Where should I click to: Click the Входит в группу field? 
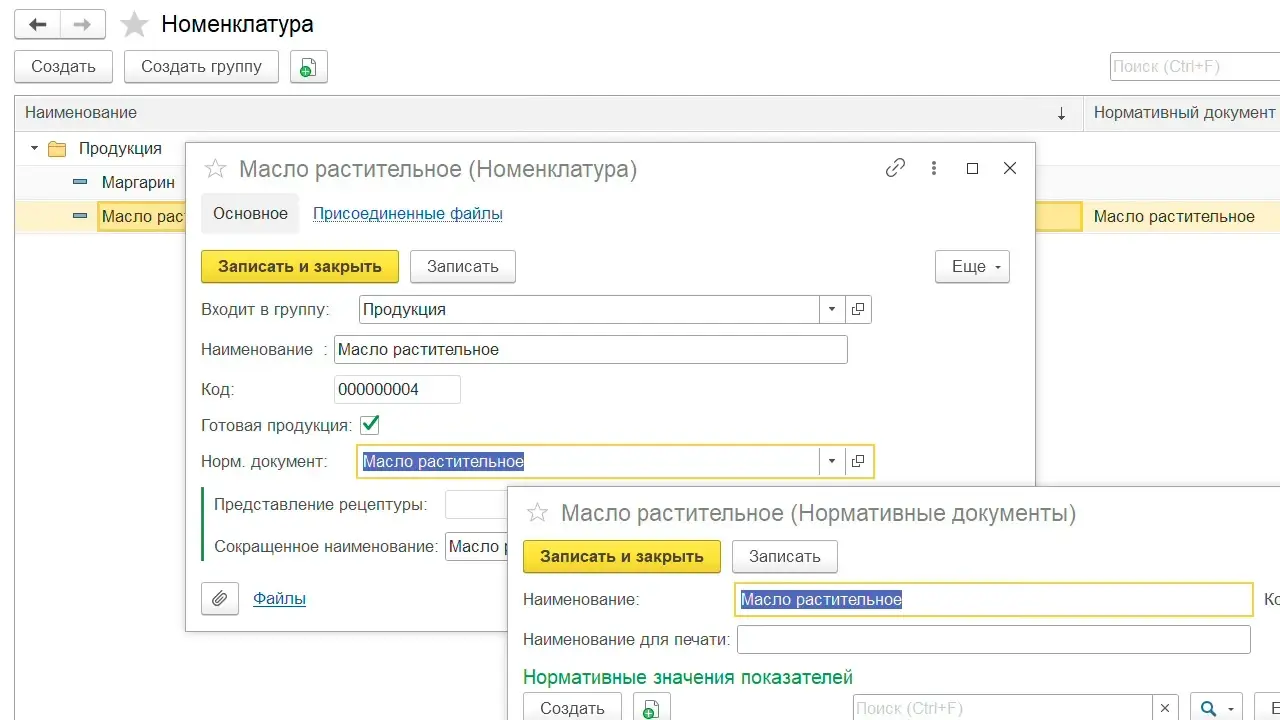589,310
